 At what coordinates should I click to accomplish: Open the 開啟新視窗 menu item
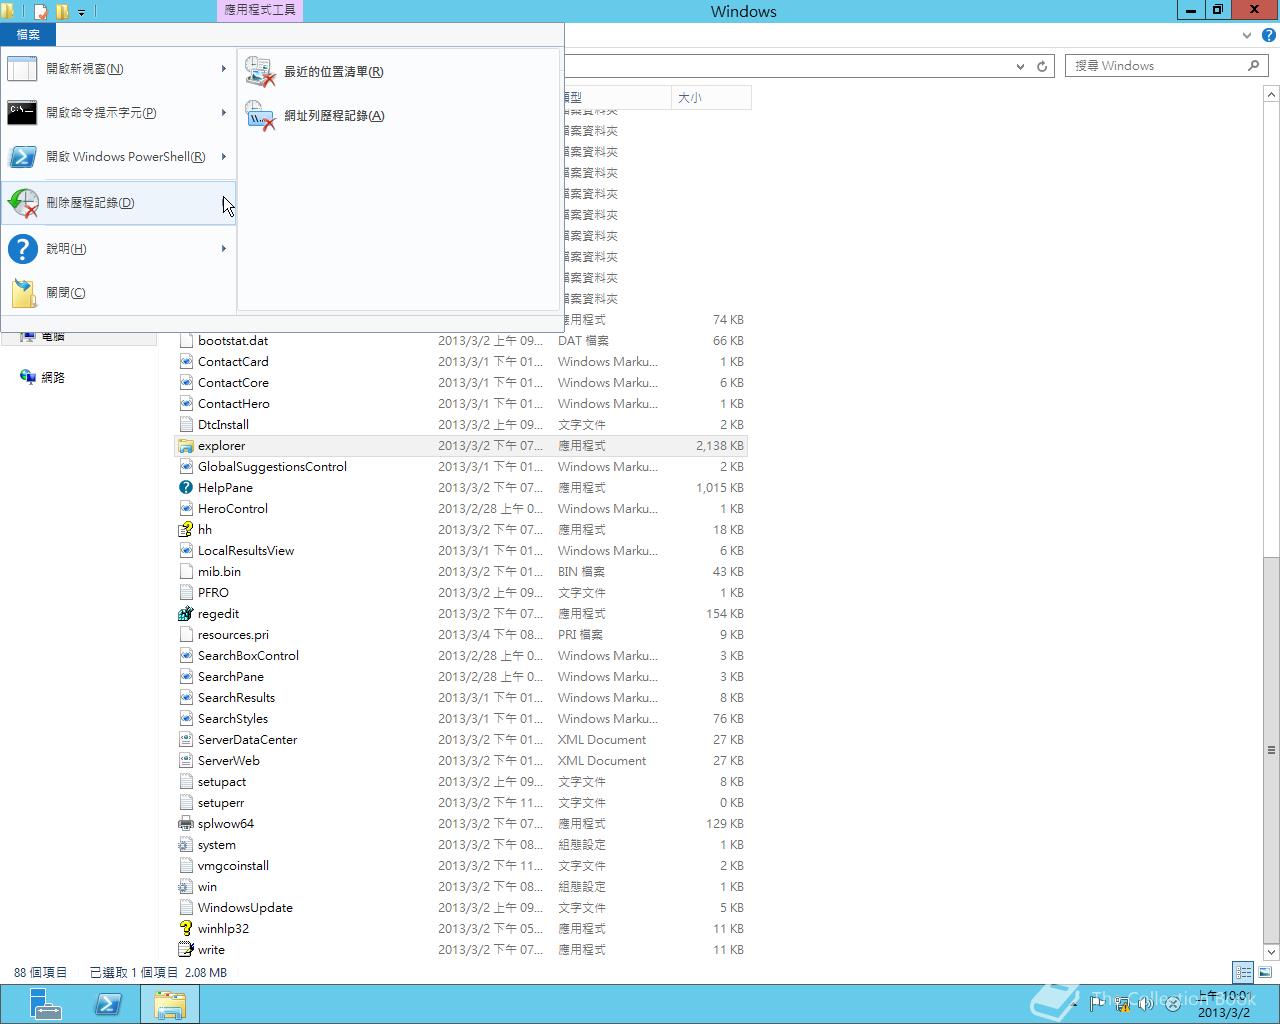118,69
